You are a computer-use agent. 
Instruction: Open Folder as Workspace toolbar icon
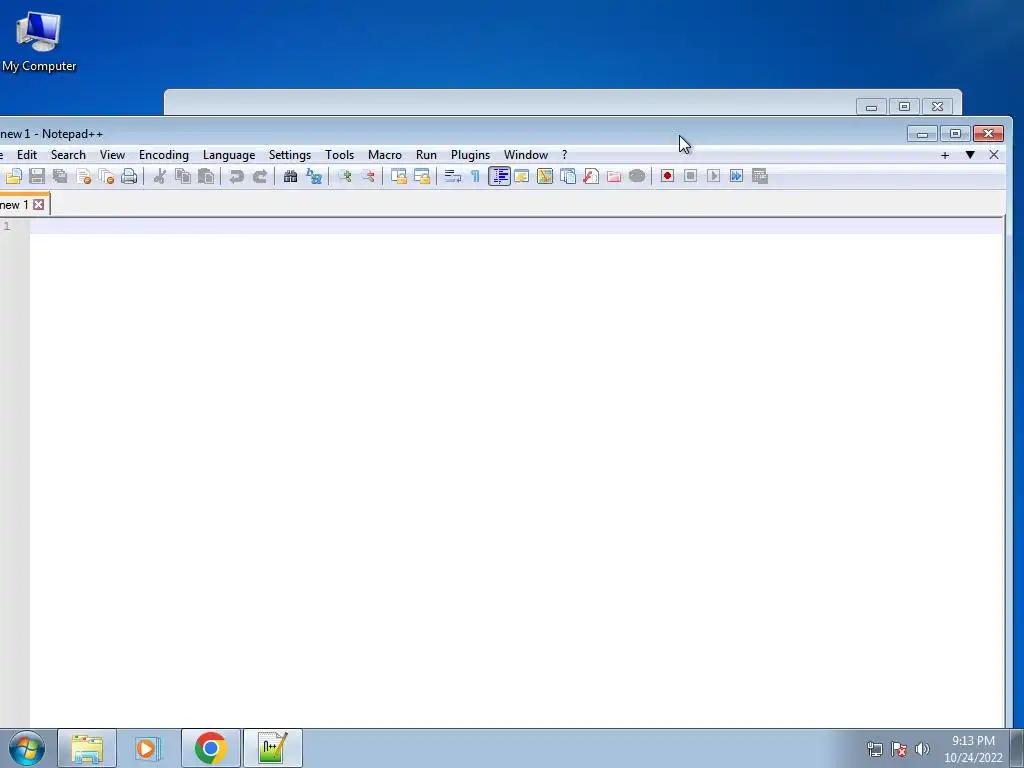[x=614, y=176]
